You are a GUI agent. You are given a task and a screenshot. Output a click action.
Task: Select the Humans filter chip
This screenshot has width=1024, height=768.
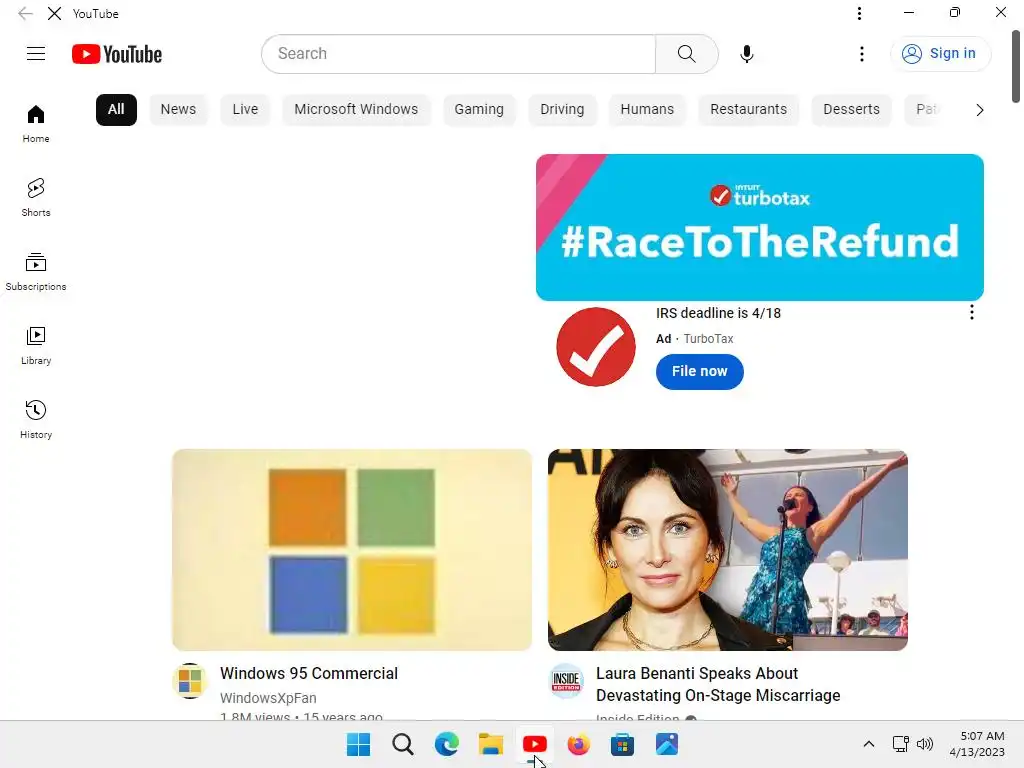(x=647, y=110)
